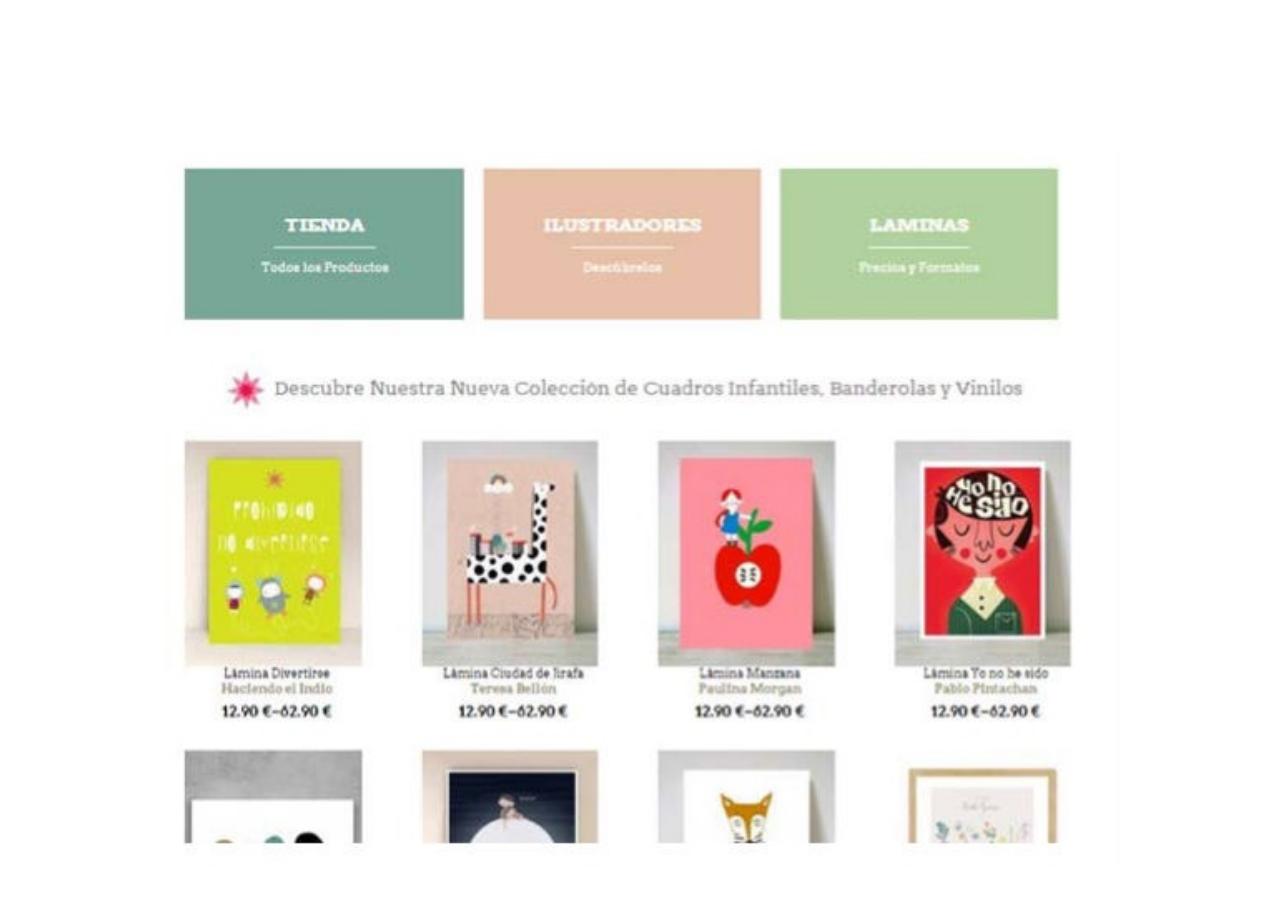Click the Lámina Ciudad de Jirafa title
This screenshot has width=1280, height=905.
(x=513, y=674)
